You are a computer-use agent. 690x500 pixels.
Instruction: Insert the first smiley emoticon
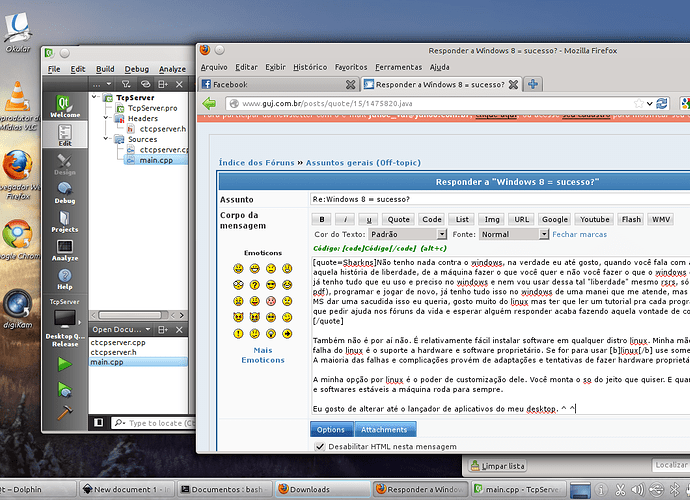tap(238, 268)
